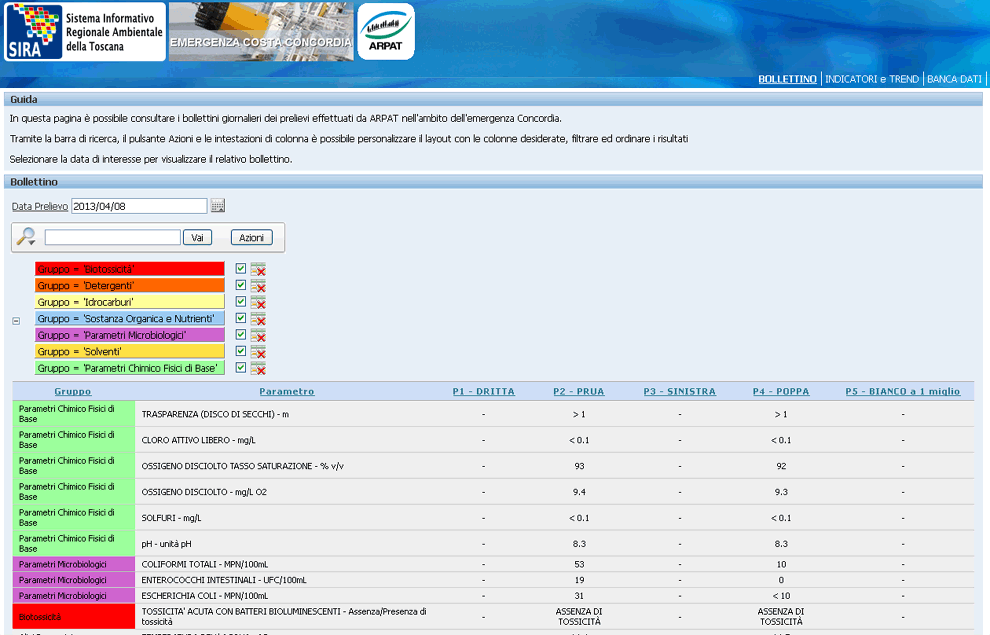Switch to the INDICATORI e TREND tab
This screenshot has width=990, height=635.
pos(871,79)
